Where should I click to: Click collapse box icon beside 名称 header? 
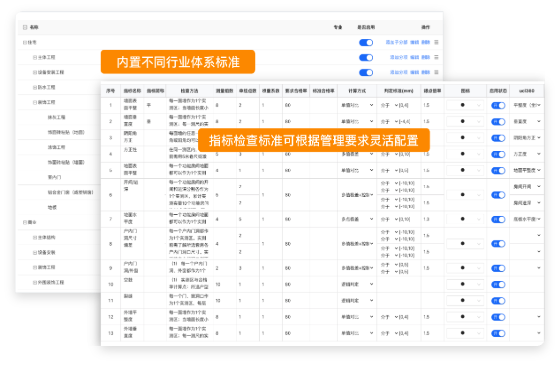[x=25, y=27]
